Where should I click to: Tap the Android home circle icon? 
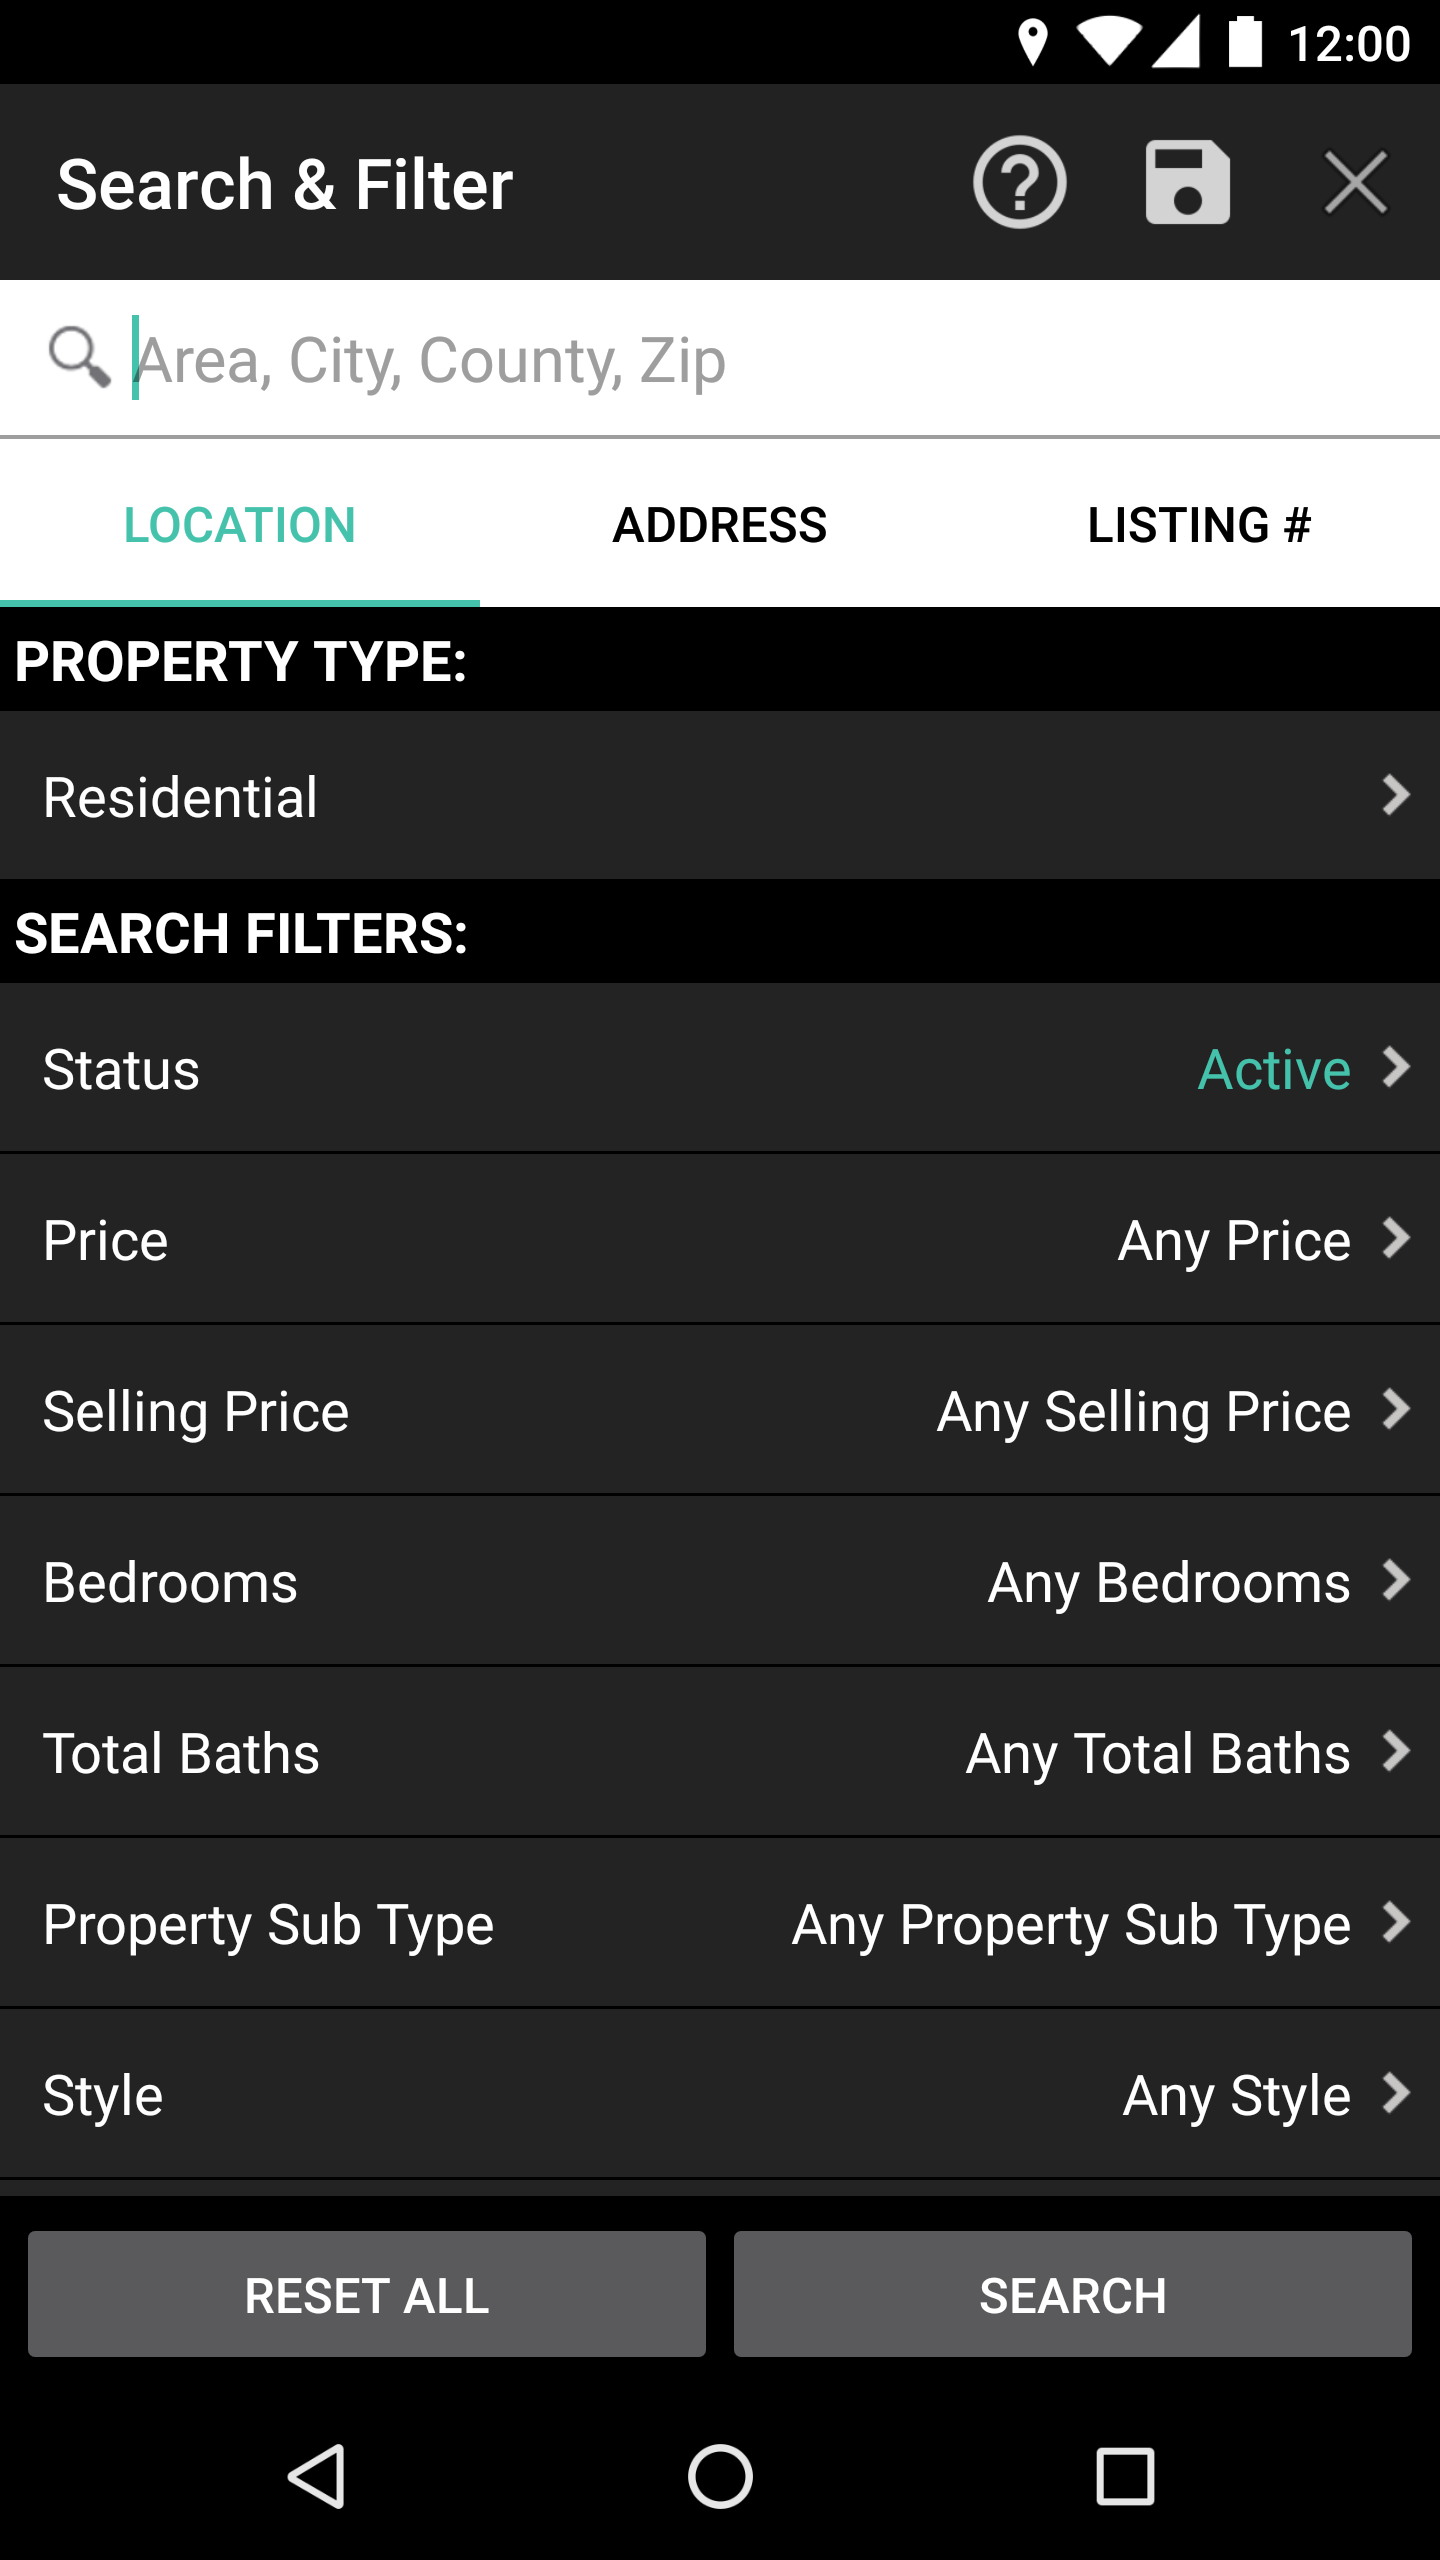(720, 2477)
